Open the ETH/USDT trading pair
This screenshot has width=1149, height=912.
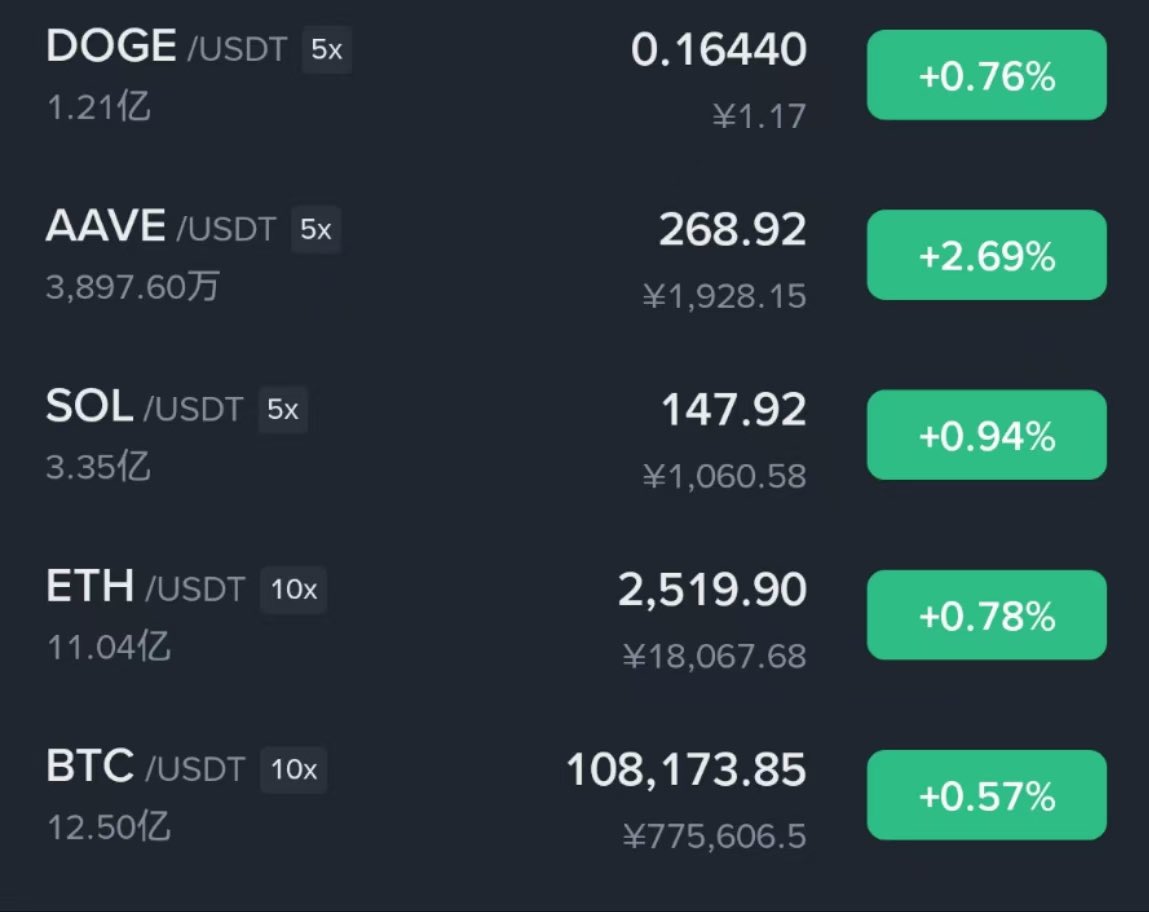(x=574, y=615)
